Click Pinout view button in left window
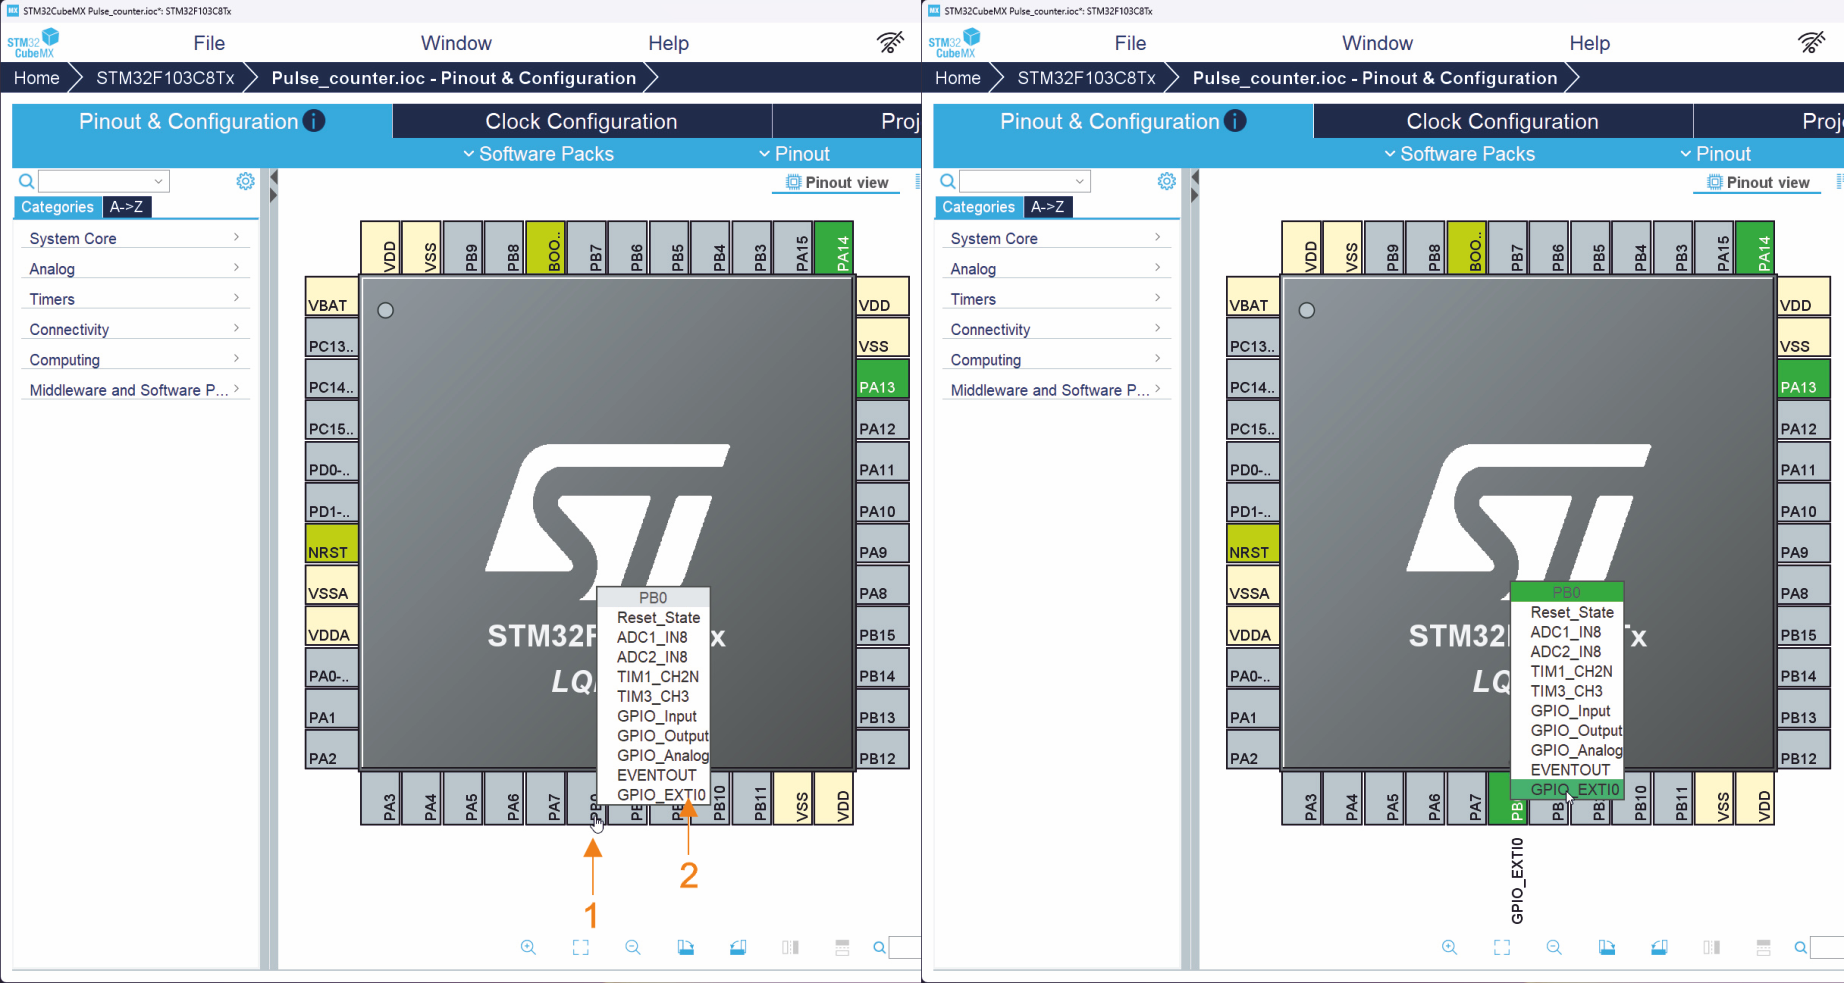 [x=837, y=182]
